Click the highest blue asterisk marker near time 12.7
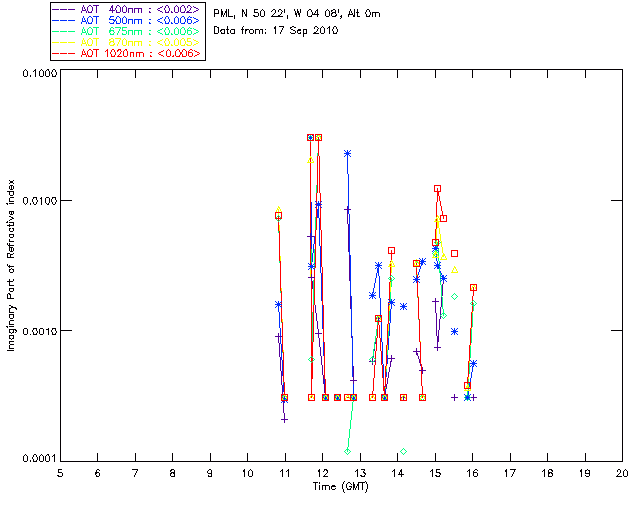This screenshot has width=640, height=512. click(x=347, y=154)
